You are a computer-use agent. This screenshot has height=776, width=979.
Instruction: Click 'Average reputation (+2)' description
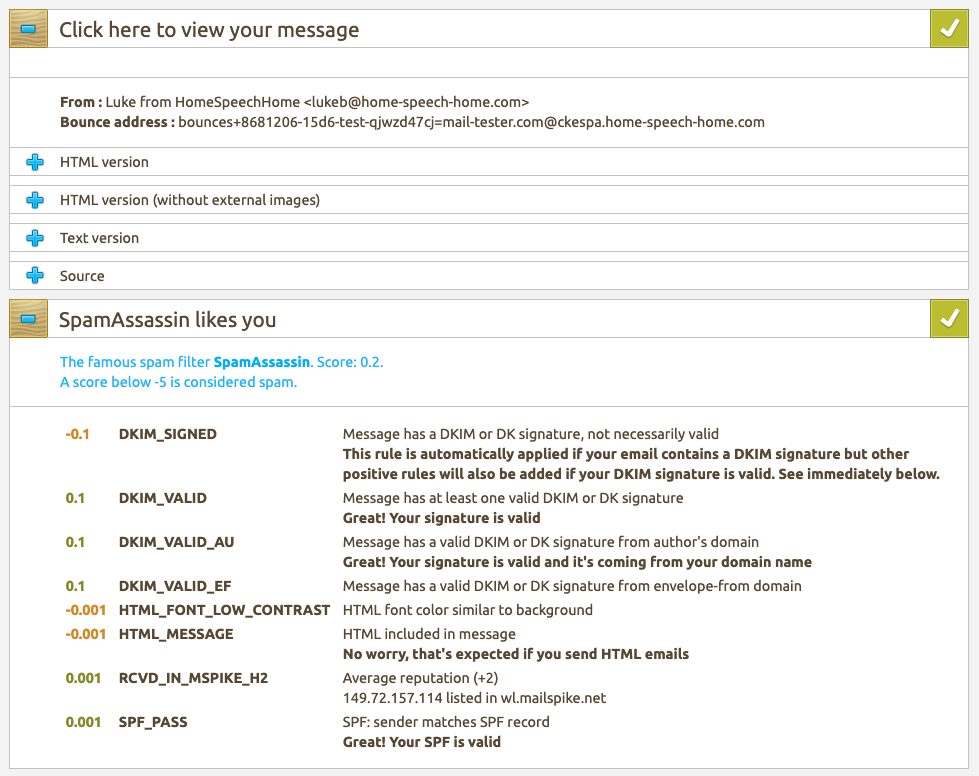click(421, 678)
